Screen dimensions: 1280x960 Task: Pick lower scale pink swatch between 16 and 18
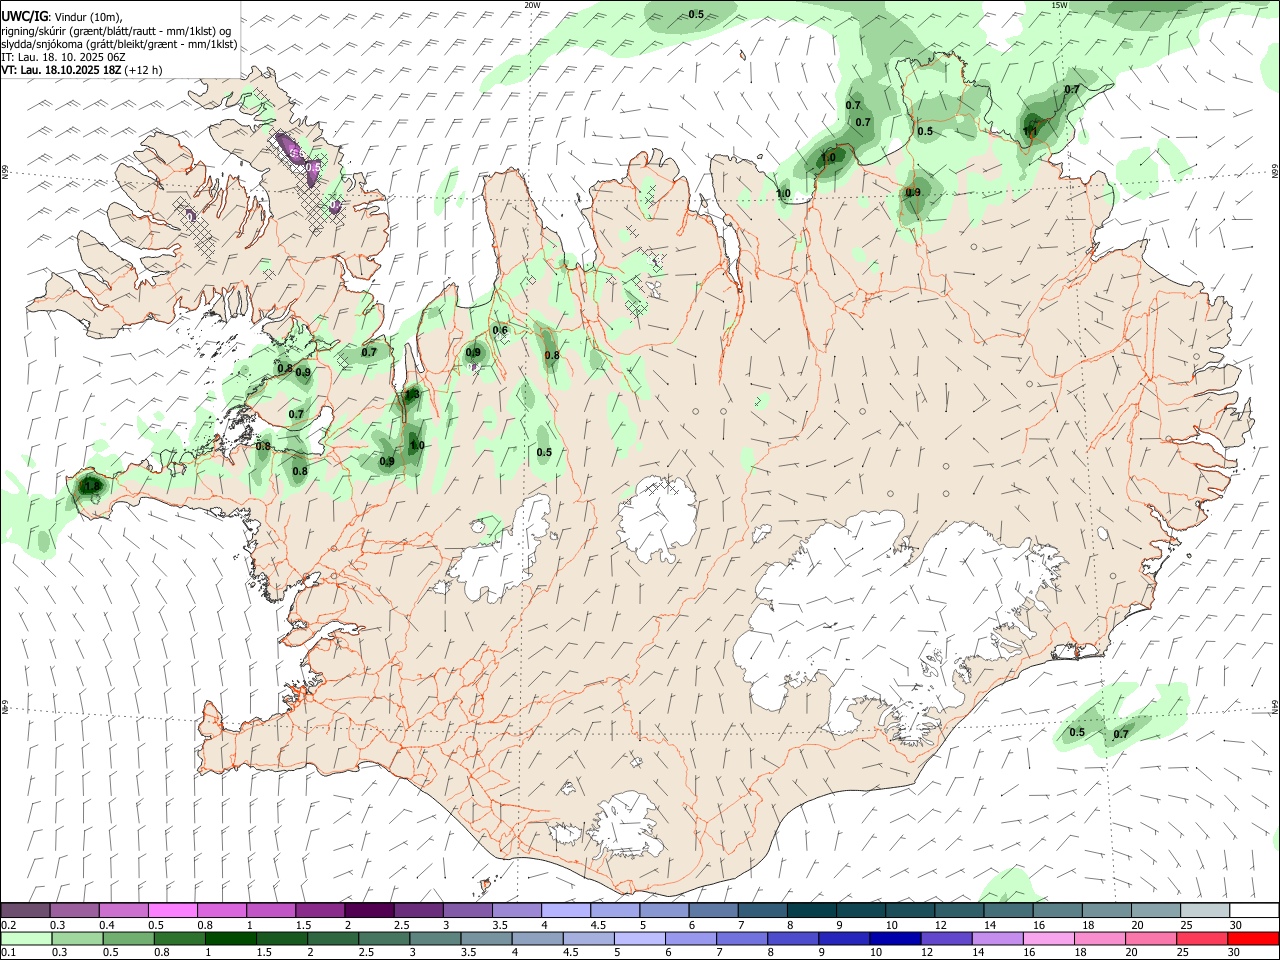point(1048,939)
